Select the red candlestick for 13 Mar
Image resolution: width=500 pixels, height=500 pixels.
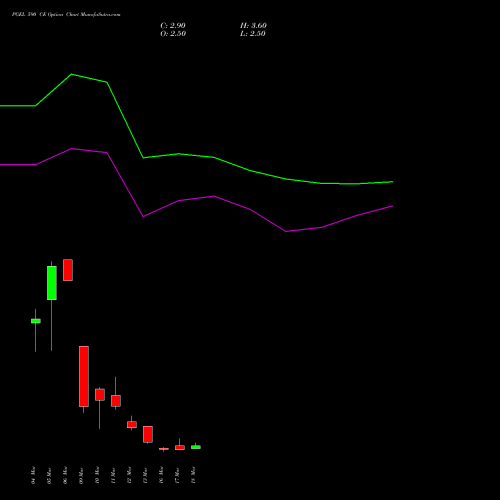[x=148, y=434]
